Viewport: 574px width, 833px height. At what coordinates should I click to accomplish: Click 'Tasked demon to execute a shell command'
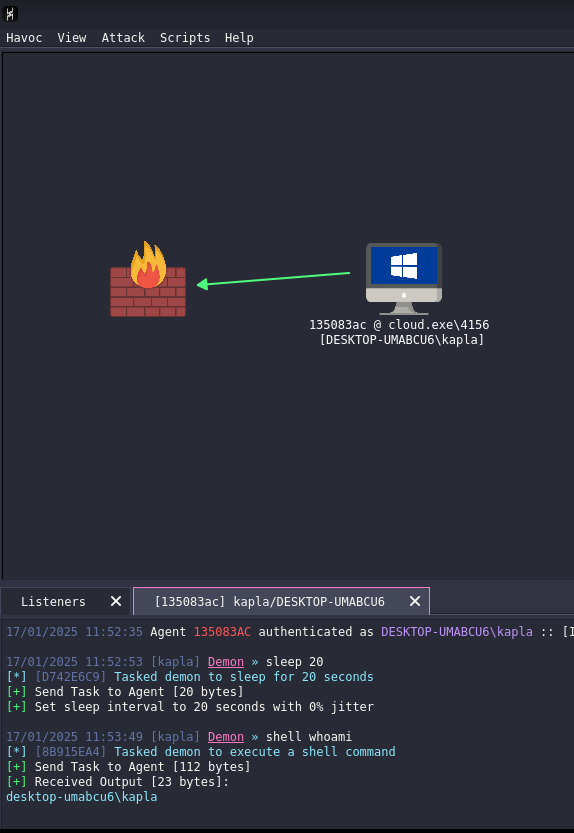[x=255, y=752]
